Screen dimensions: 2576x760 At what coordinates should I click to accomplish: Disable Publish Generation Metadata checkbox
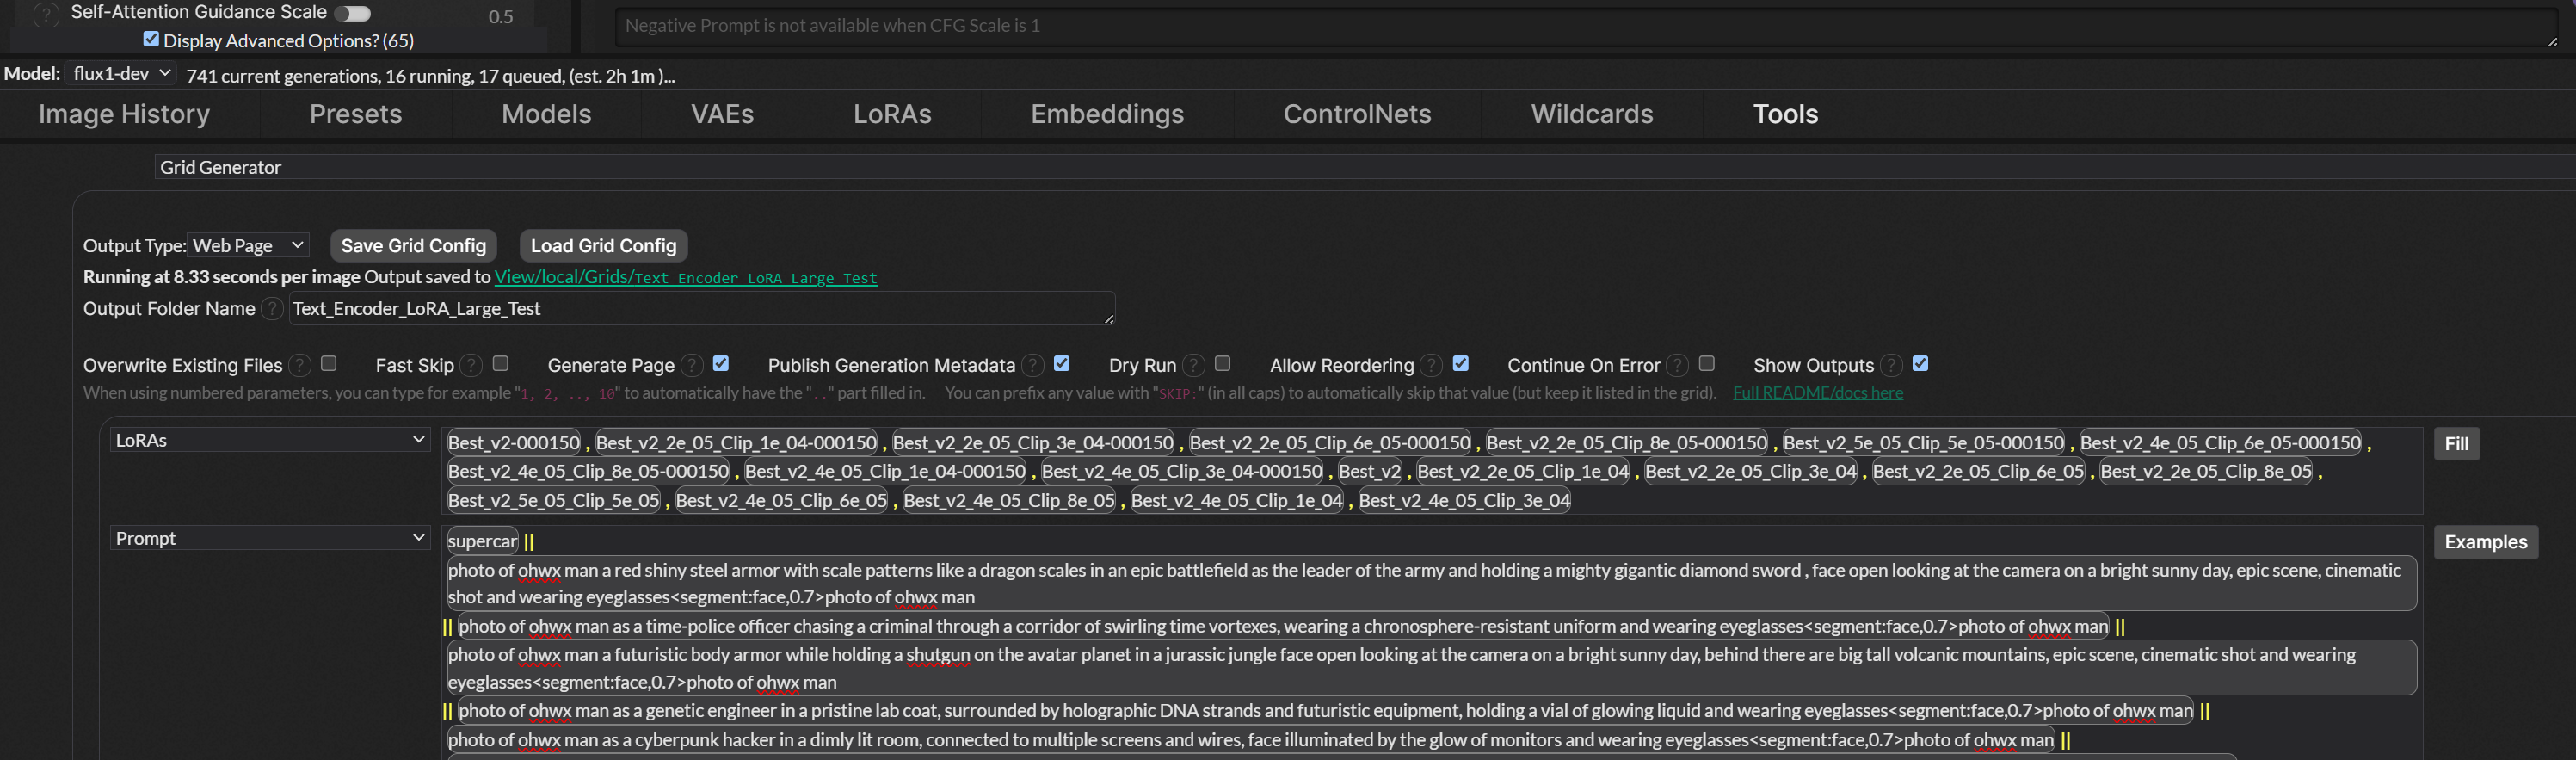(x=1062, y=364)
